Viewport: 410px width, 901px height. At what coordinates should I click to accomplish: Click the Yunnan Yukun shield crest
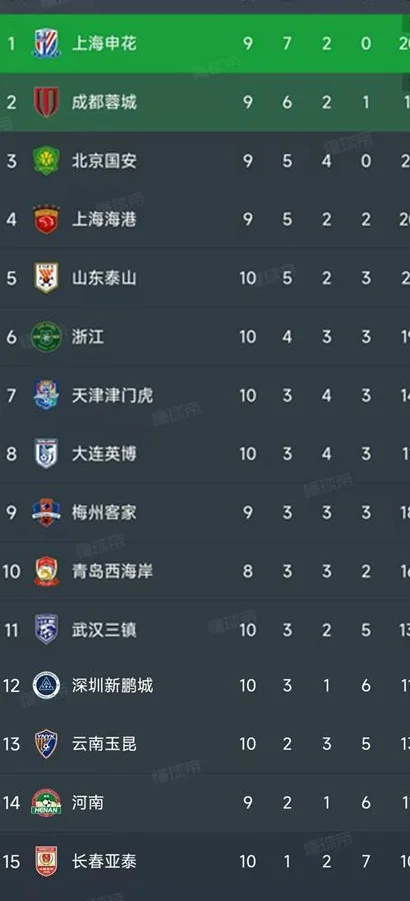tap(46, 744)
